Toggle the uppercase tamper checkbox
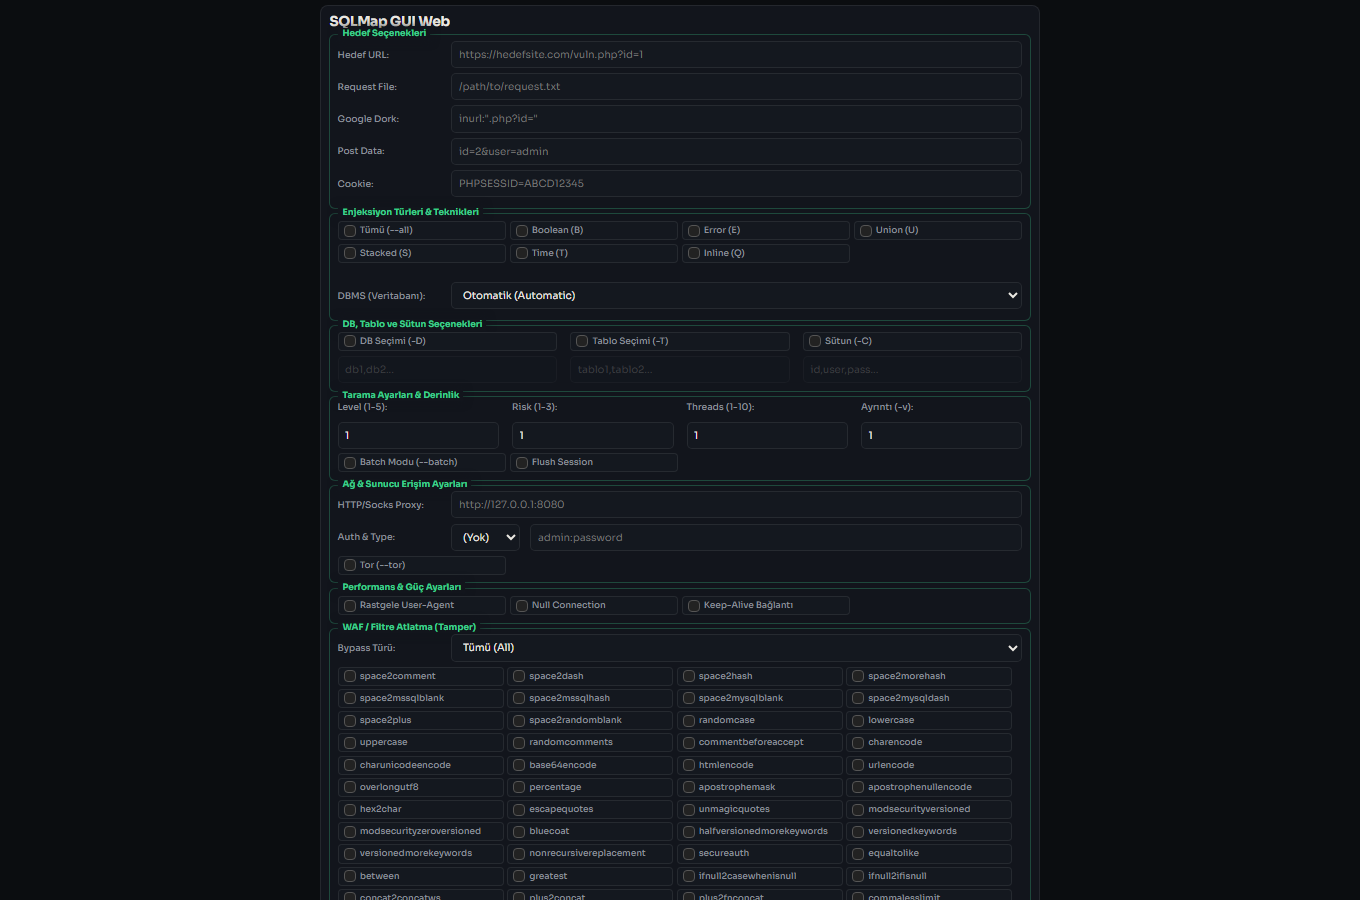Viewport: 1360px width, 900px height. pos(350,743)
